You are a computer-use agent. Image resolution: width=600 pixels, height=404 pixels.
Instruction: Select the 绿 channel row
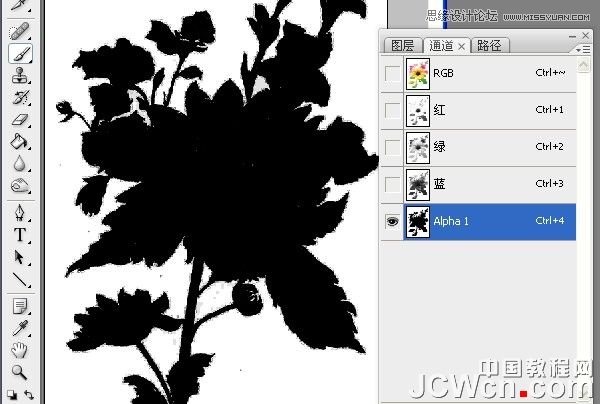(490, 147)
